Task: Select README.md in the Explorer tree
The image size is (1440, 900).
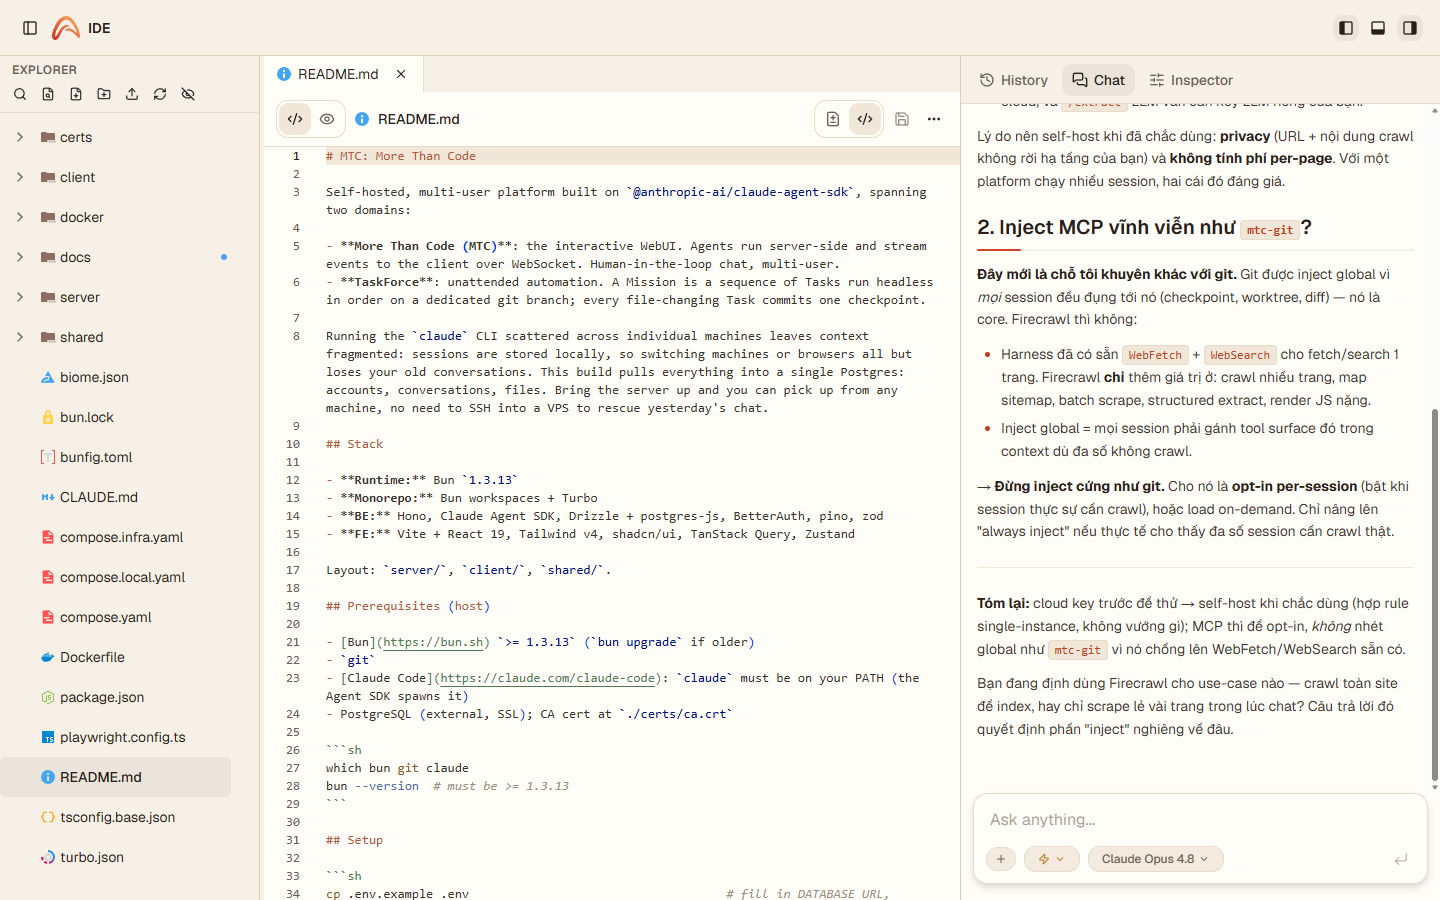Action: (115, 777)
